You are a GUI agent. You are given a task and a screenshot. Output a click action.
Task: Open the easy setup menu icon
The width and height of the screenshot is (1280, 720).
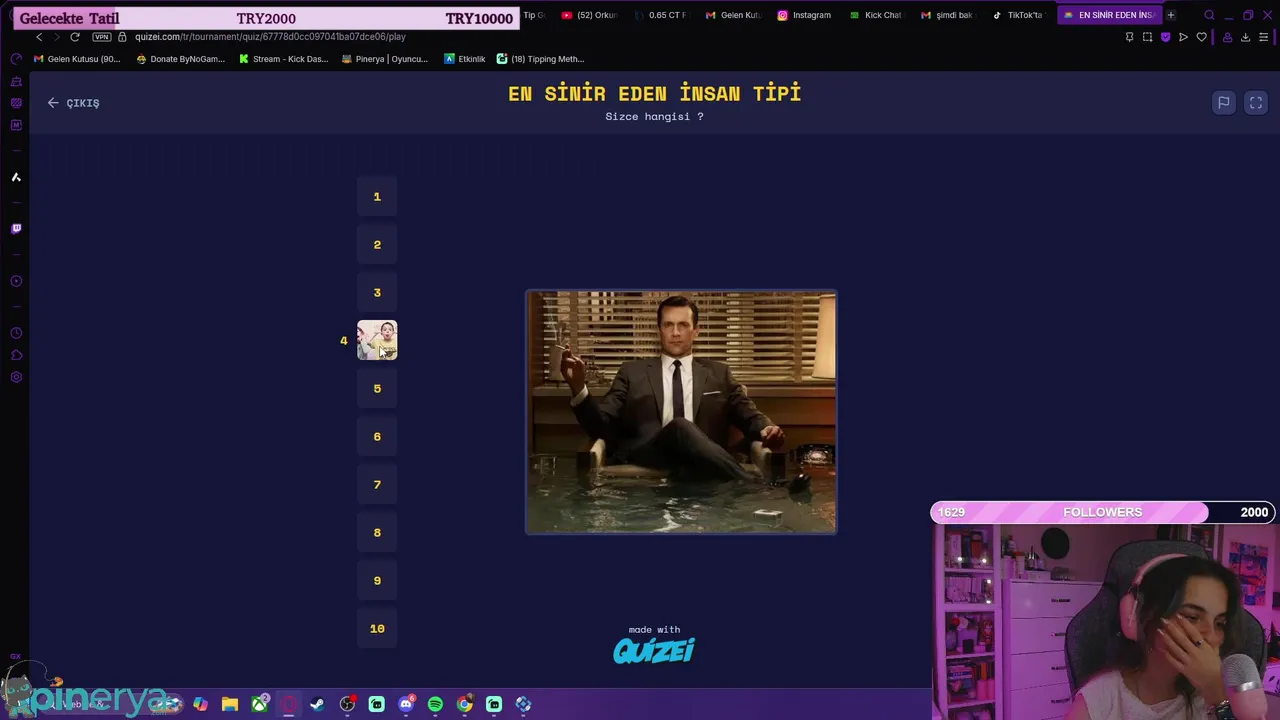pos(1264,37)
